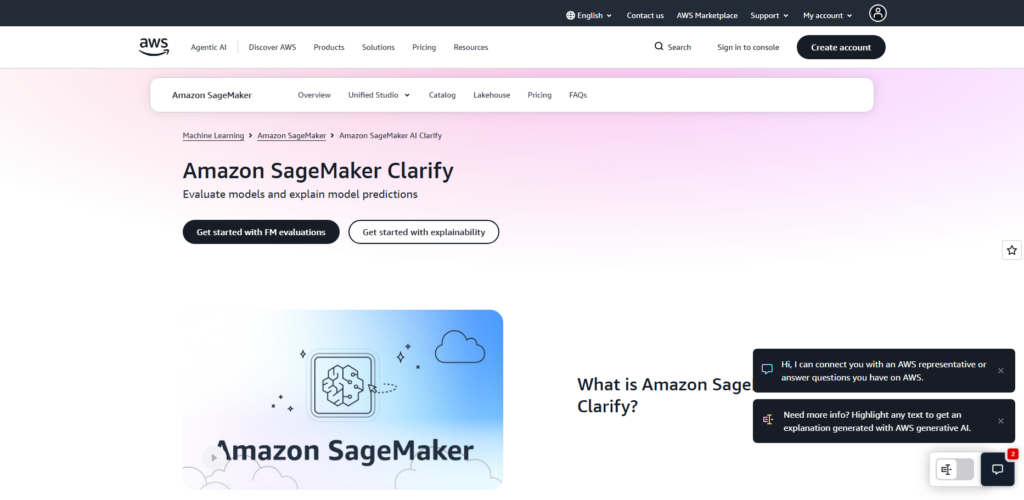Click the red chat notification badge
Viewport: 1024px width, 500px height.
pos(1012,454)
